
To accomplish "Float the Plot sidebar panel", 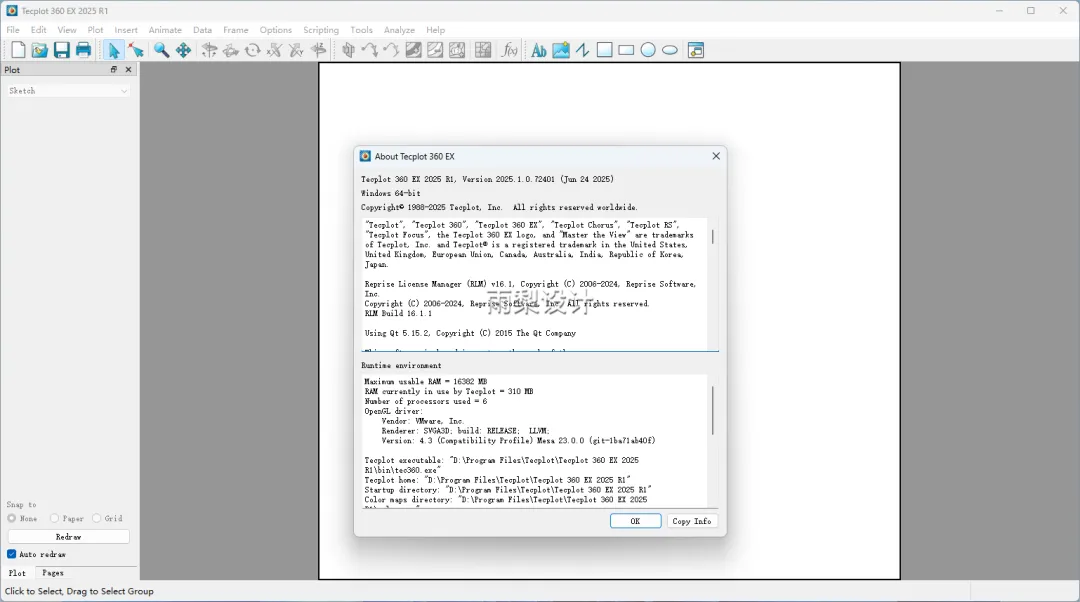I will tap(114, 70).
